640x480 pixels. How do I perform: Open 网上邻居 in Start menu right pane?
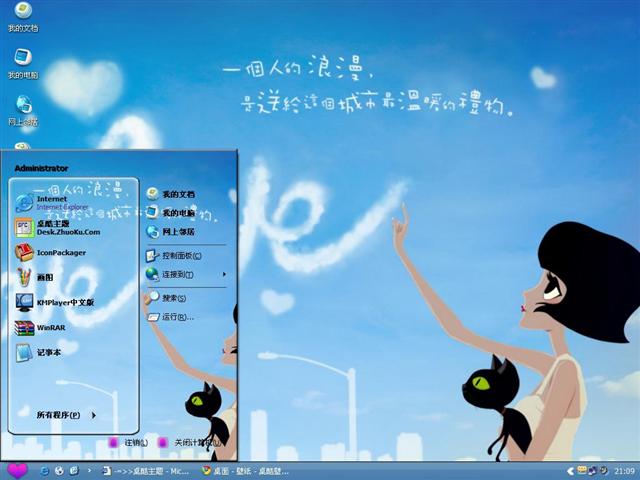[171, 232]
